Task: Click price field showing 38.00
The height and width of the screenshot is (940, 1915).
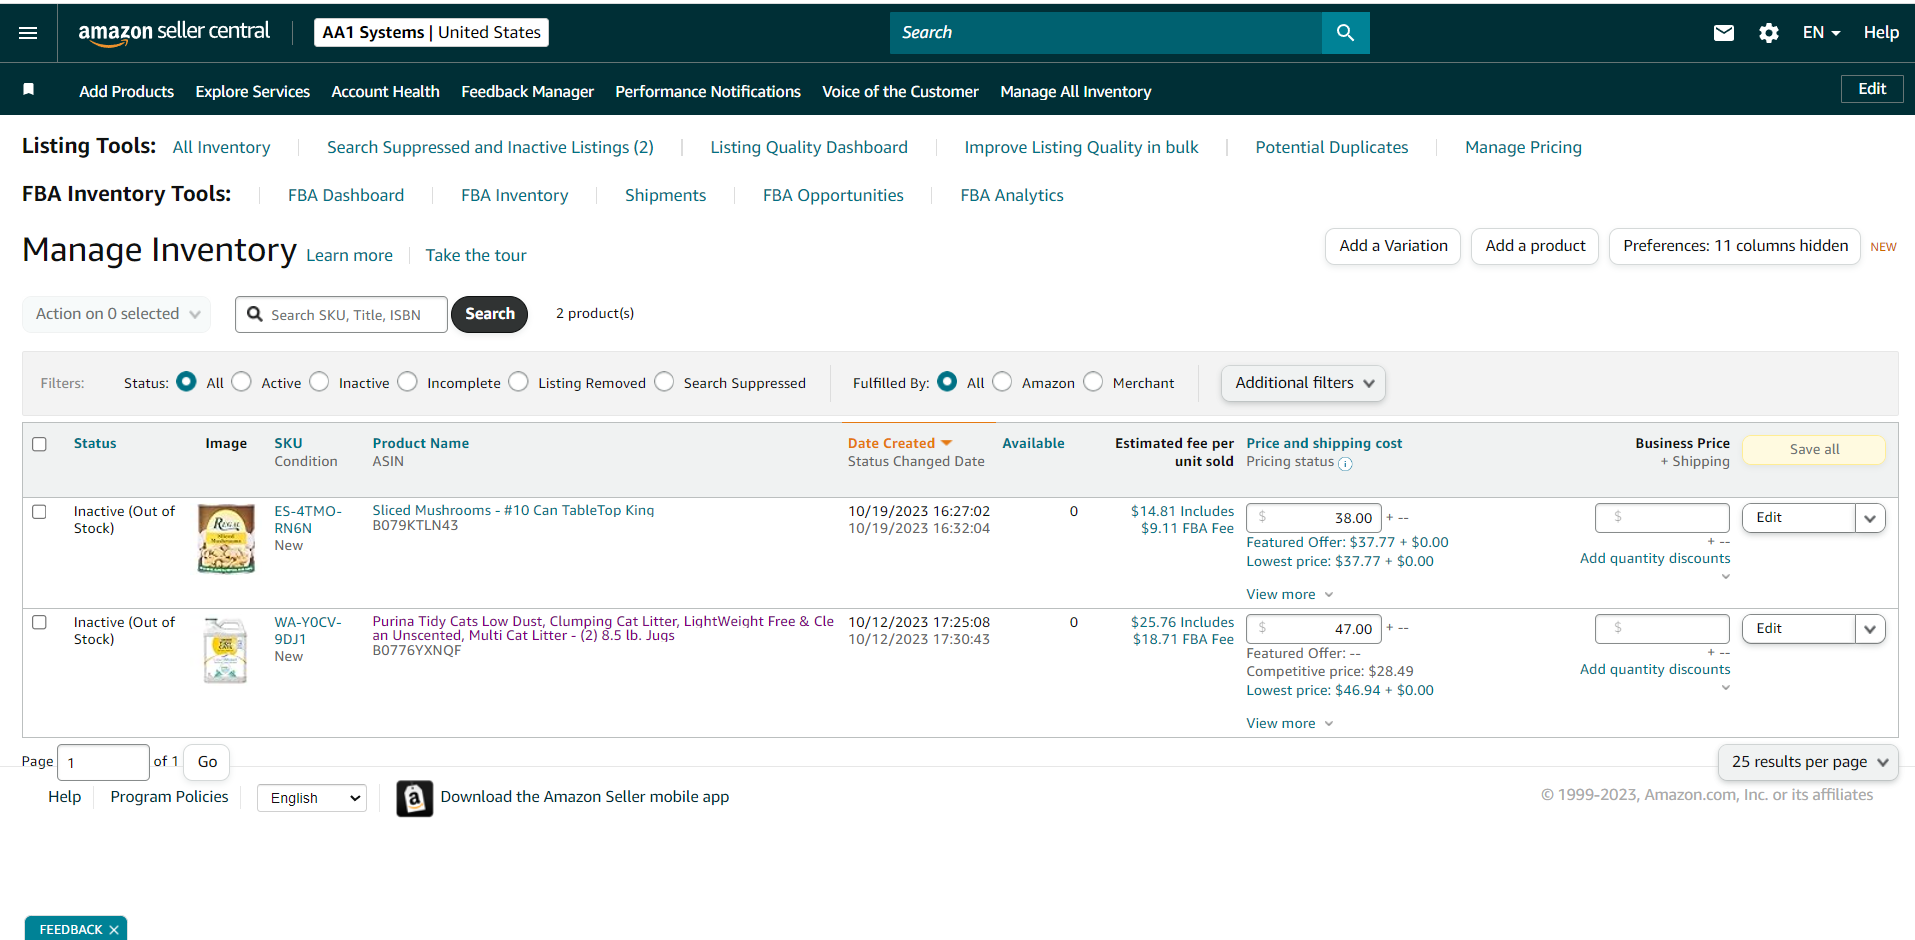Action: (x=1314, y=518)
